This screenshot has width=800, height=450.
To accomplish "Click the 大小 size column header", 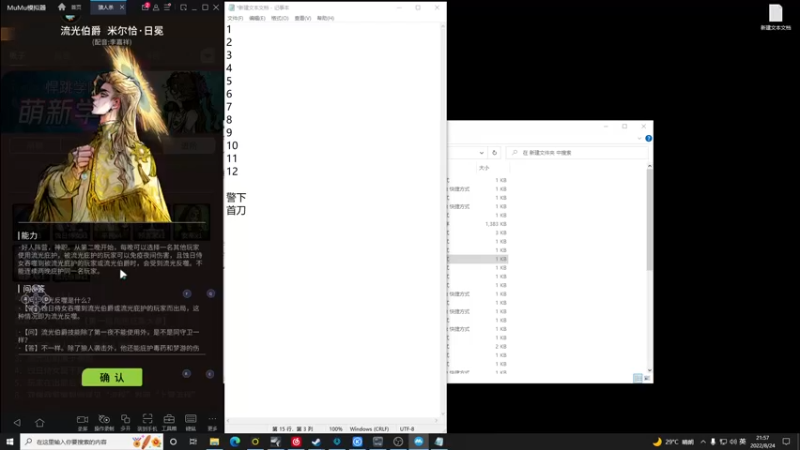I will pos(484,168).
